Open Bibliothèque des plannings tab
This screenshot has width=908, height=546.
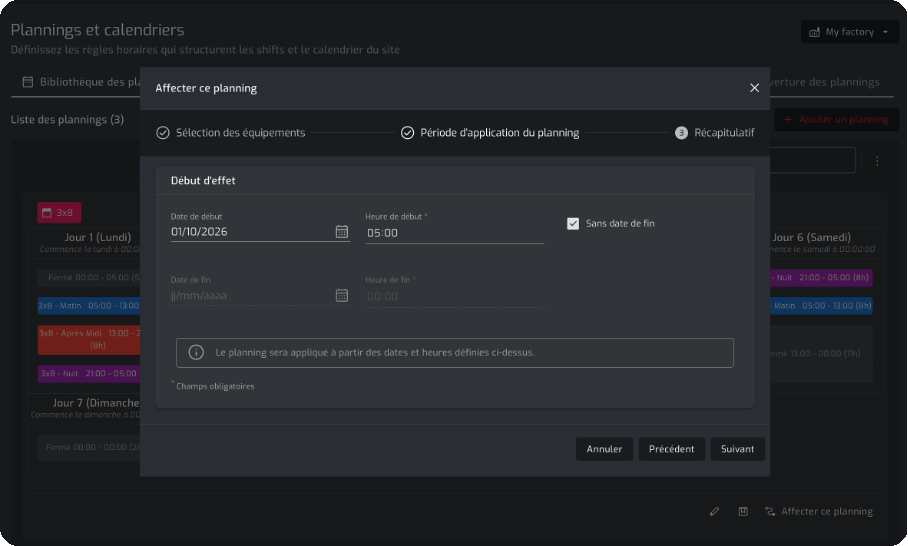[81, 82]
